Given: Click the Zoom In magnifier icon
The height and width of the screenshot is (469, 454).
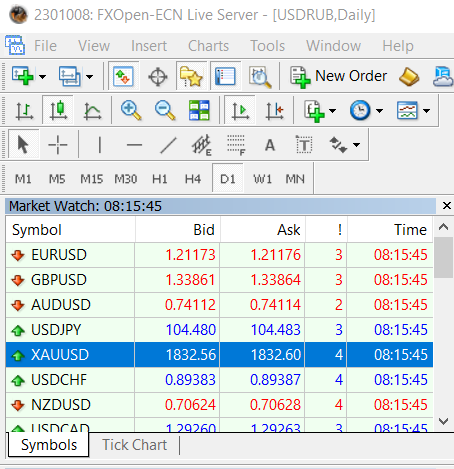Looking at the screenshot, I should pos(131,110).
